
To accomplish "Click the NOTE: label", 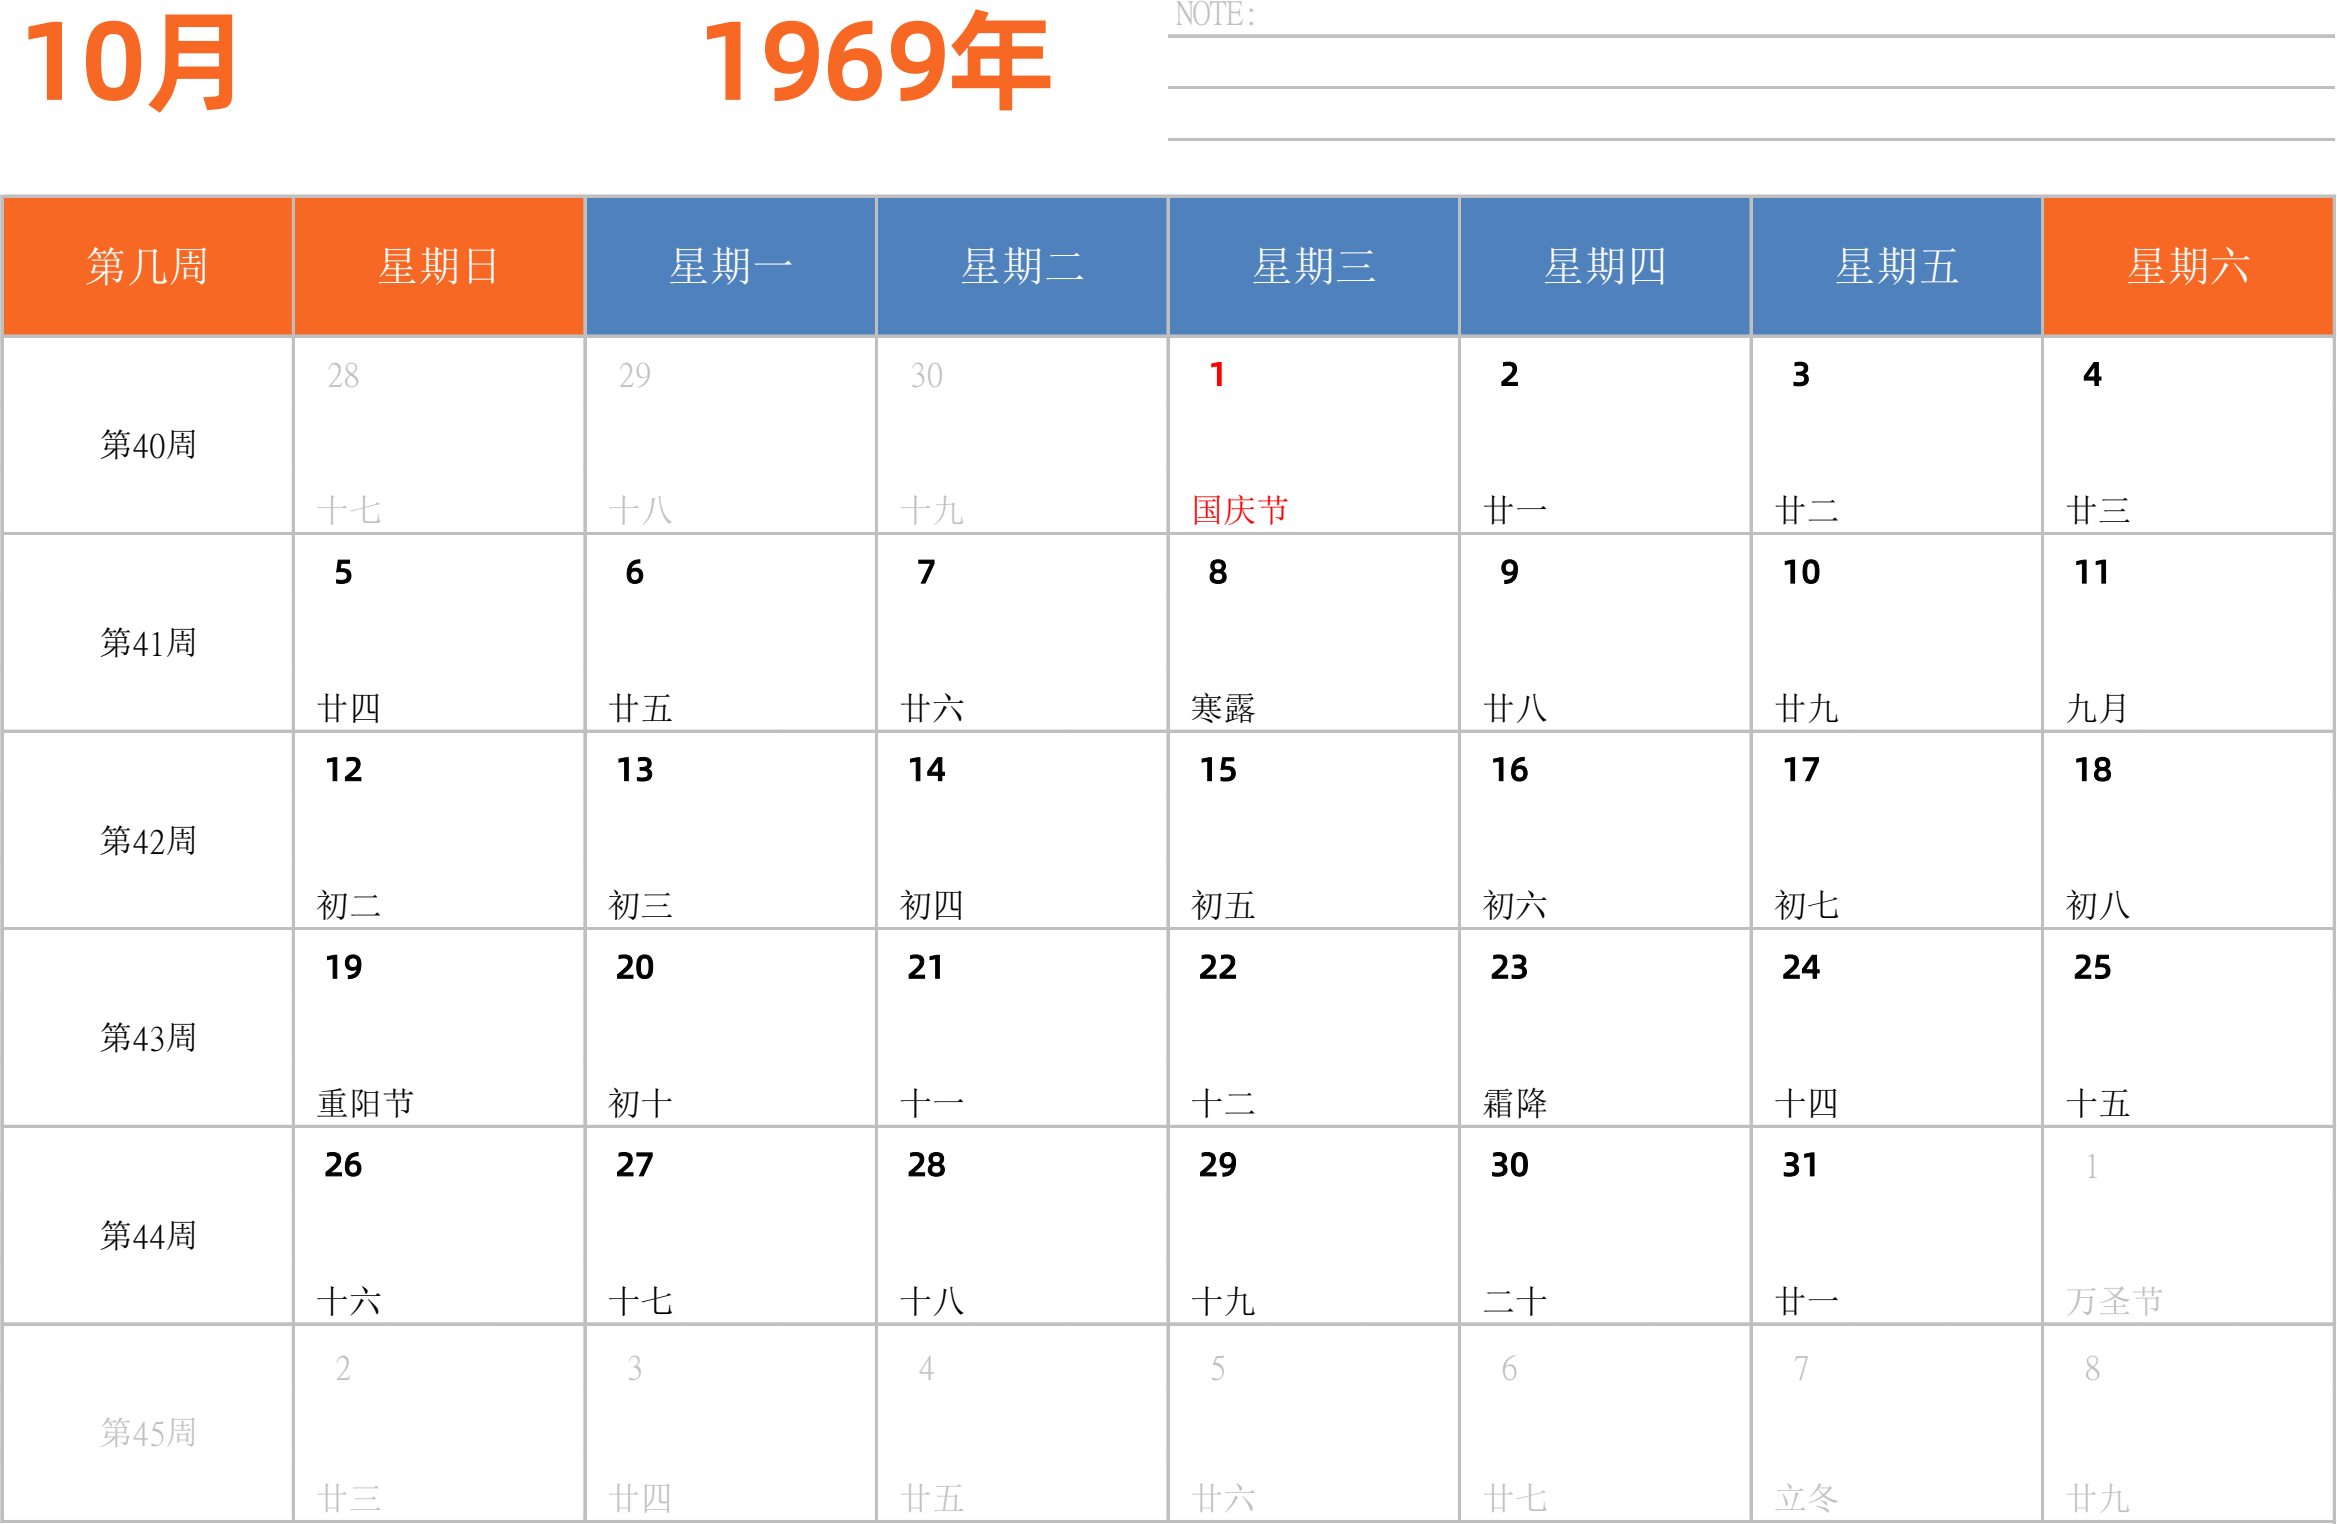I will coord(1214,14).
